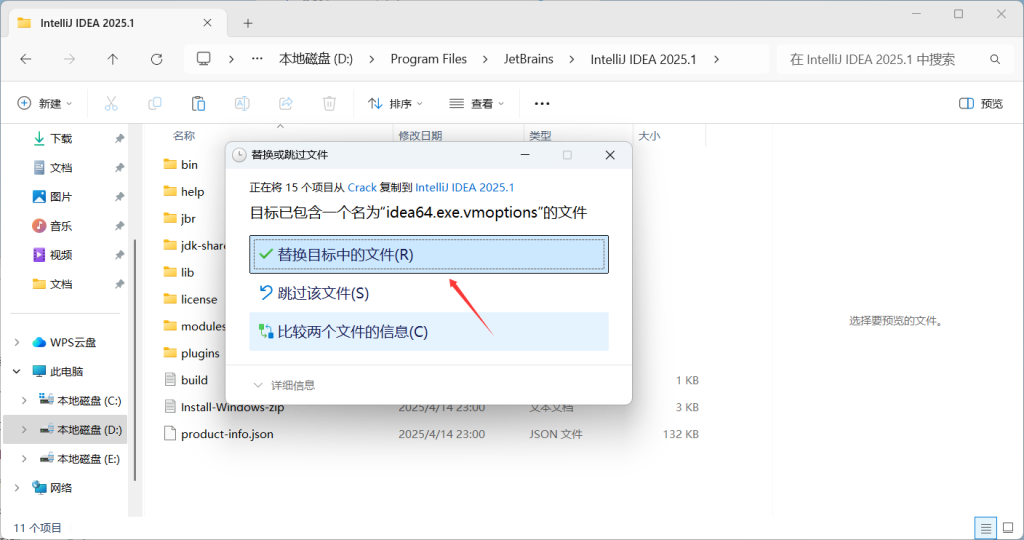Open the 音乐 quick access folder
The image size is (1024, 540).
61,226
